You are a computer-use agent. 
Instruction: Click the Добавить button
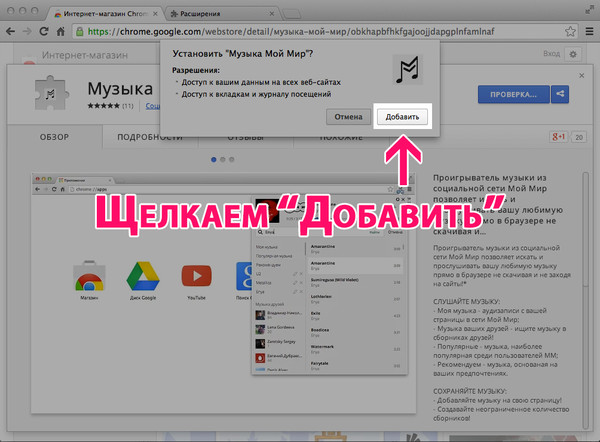tap(402, 117)
